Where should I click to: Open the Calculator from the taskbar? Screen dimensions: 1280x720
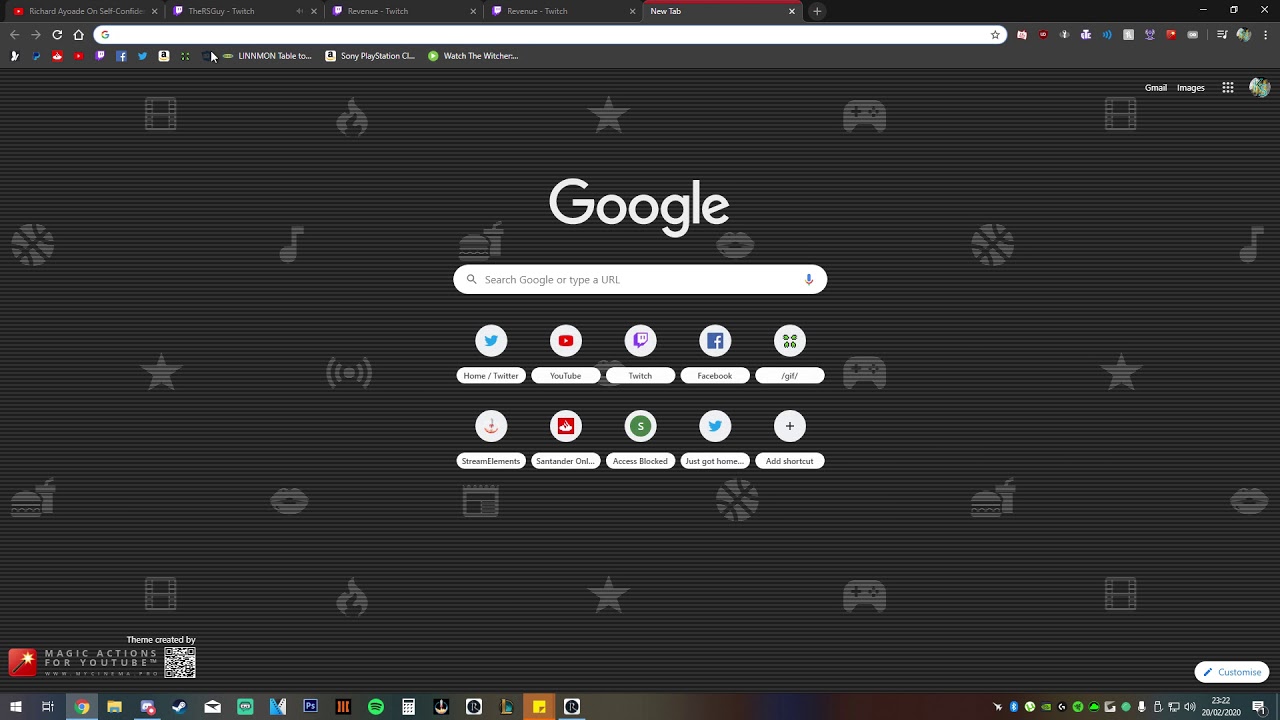(x=408, y=707)
